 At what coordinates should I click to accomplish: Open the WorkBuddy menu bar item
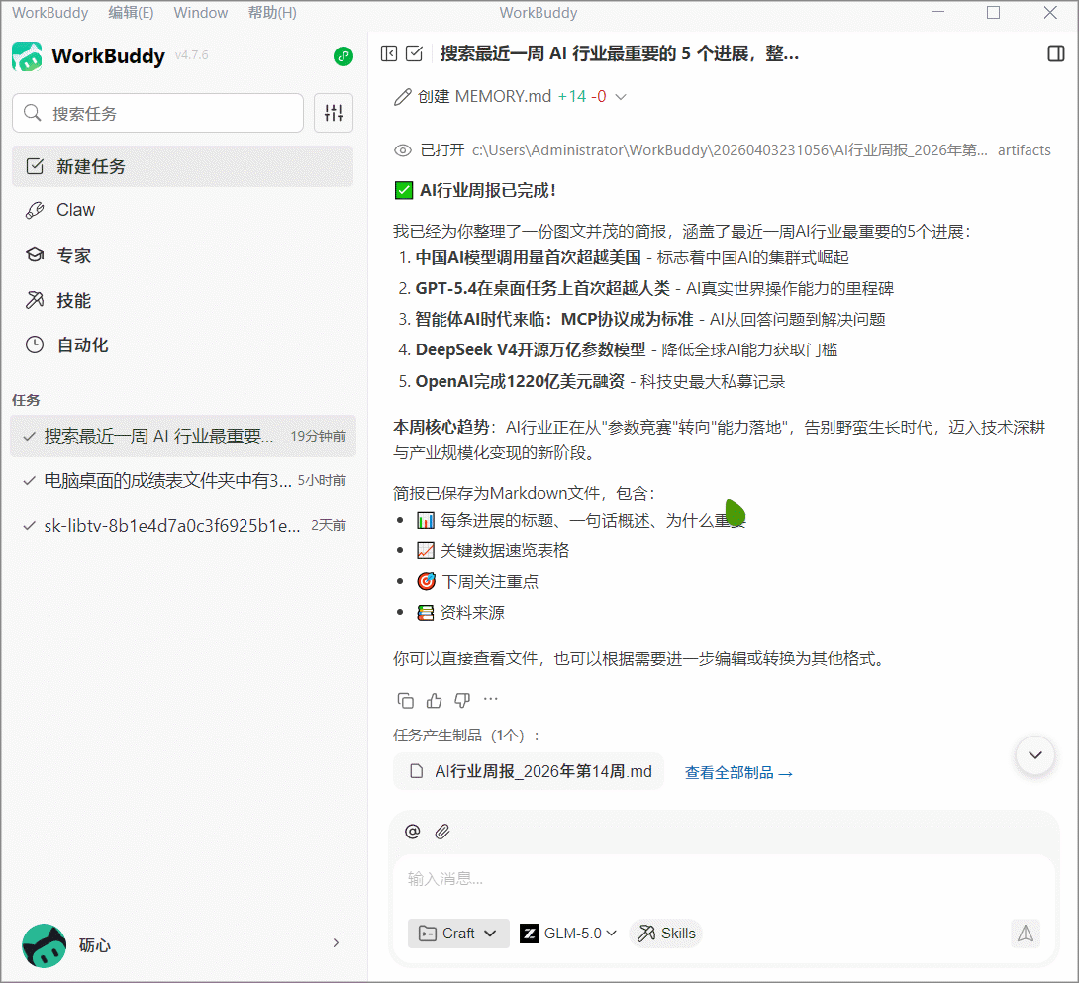pyautogui.click(x=50, y=13)
